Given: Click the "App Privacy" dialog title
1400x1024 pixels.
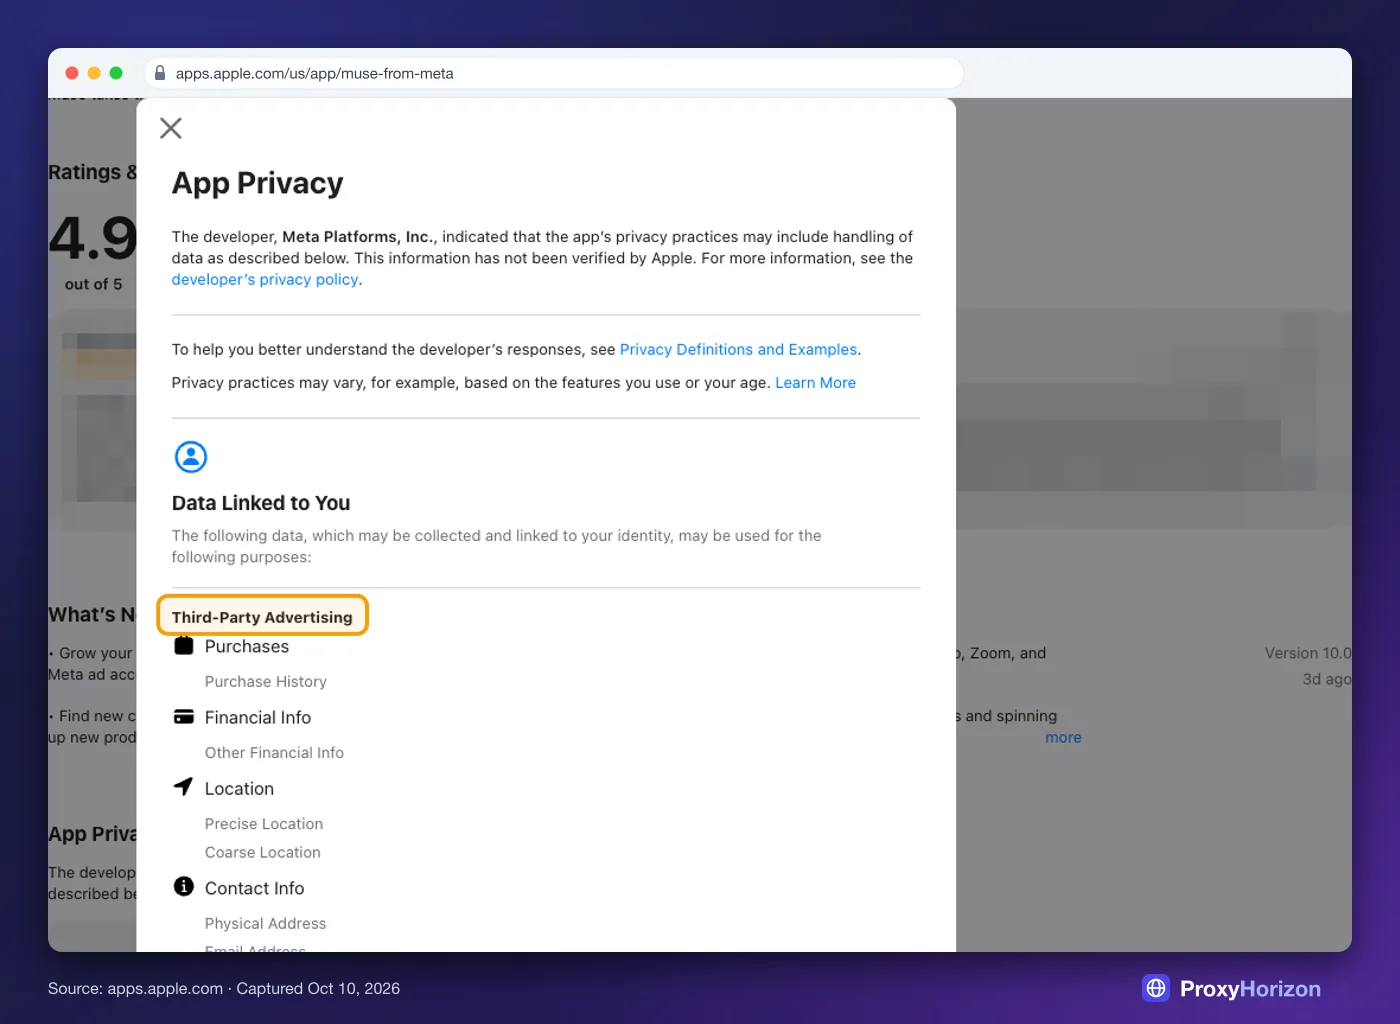Looking at the screenshot, I should click(257, 183).
